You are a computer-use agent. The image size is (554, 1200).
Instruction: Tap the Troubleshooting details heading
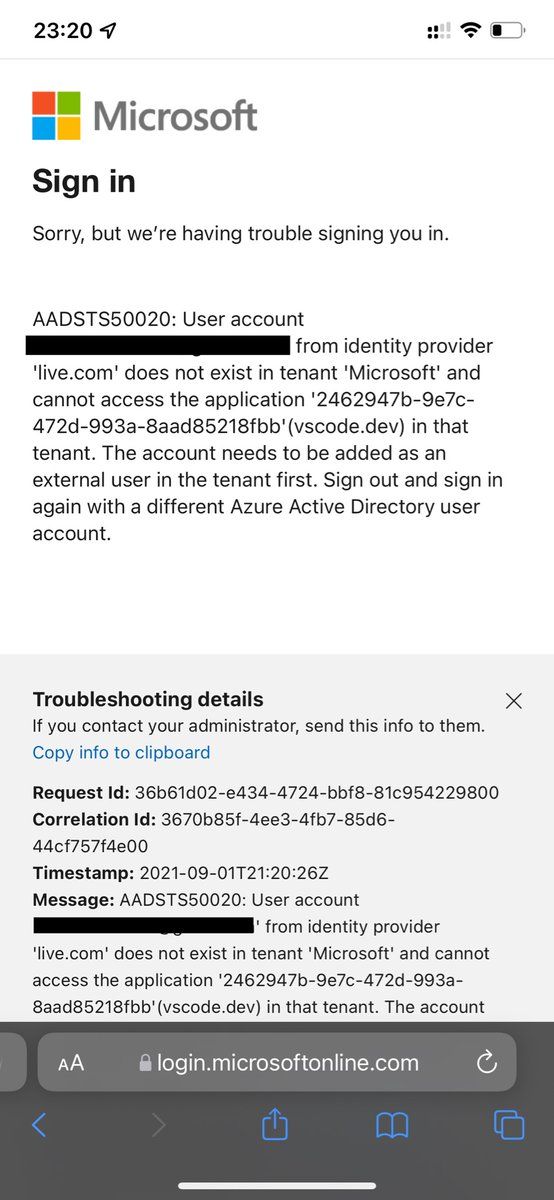[148, 699]
